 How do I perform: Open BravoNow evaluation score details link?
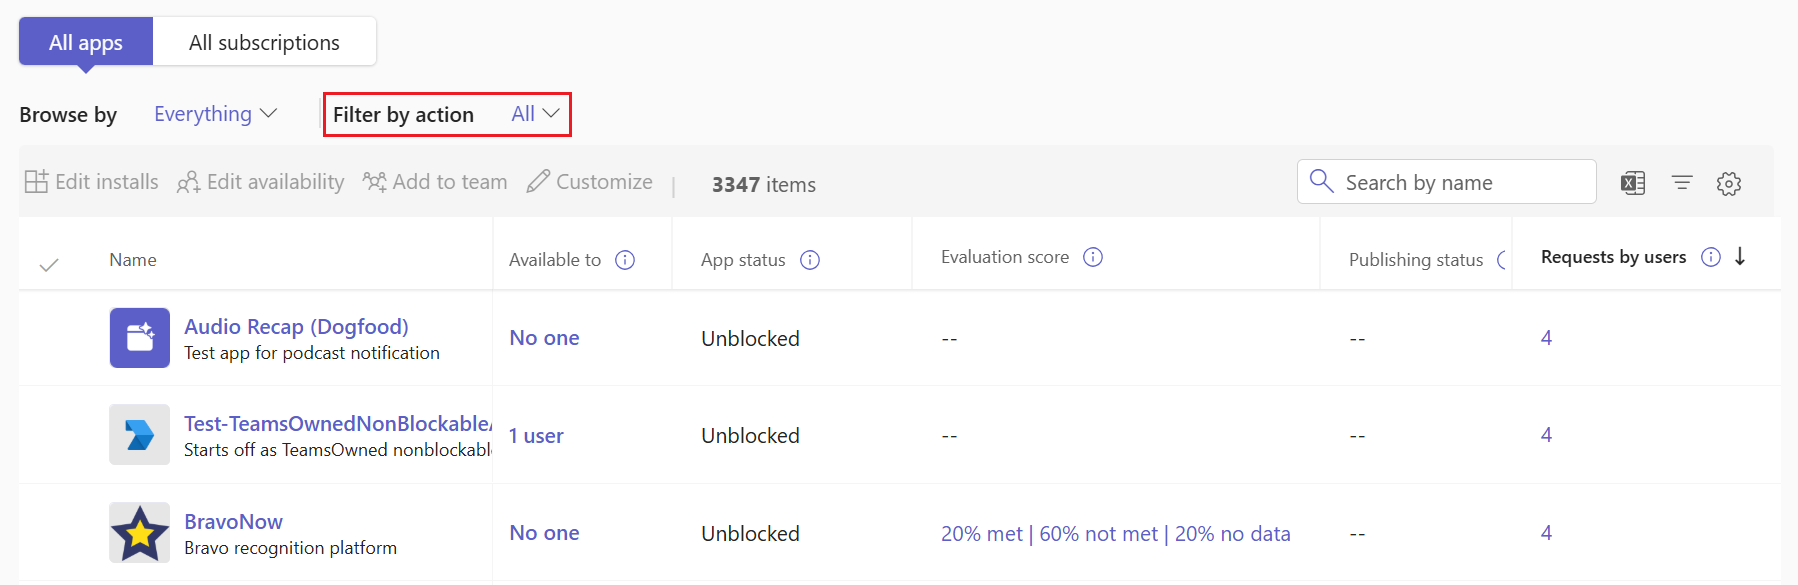1115,534
